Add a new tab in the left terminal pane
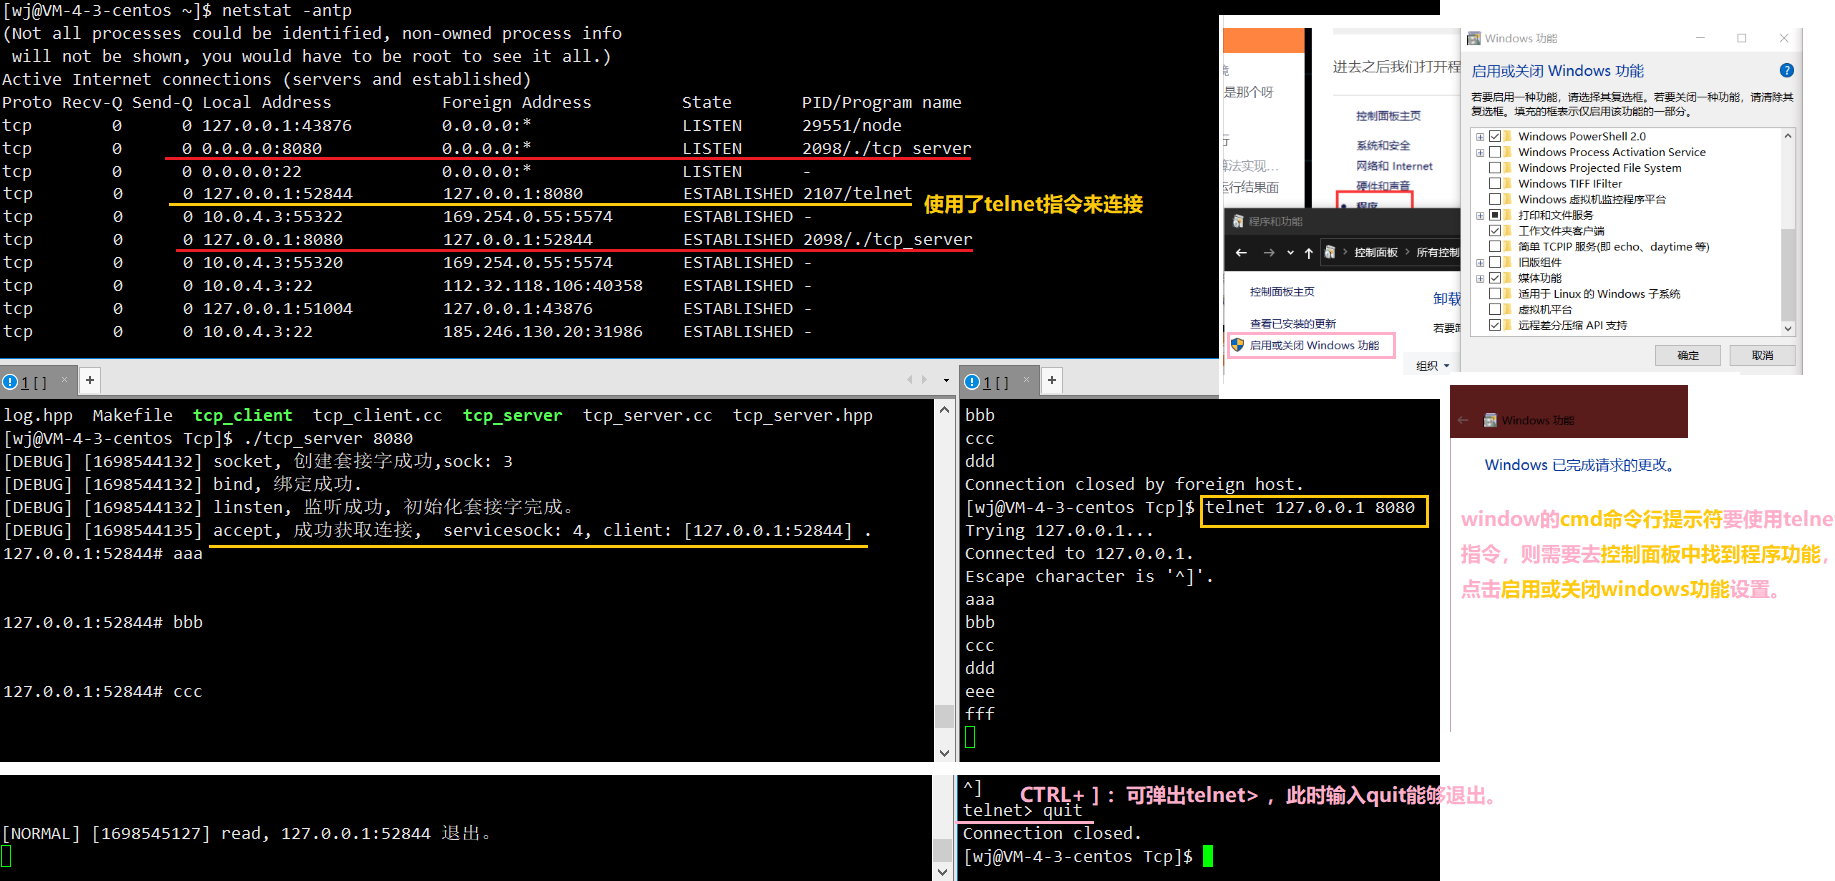The image size is (1835, 881). (x=90, y=380)
